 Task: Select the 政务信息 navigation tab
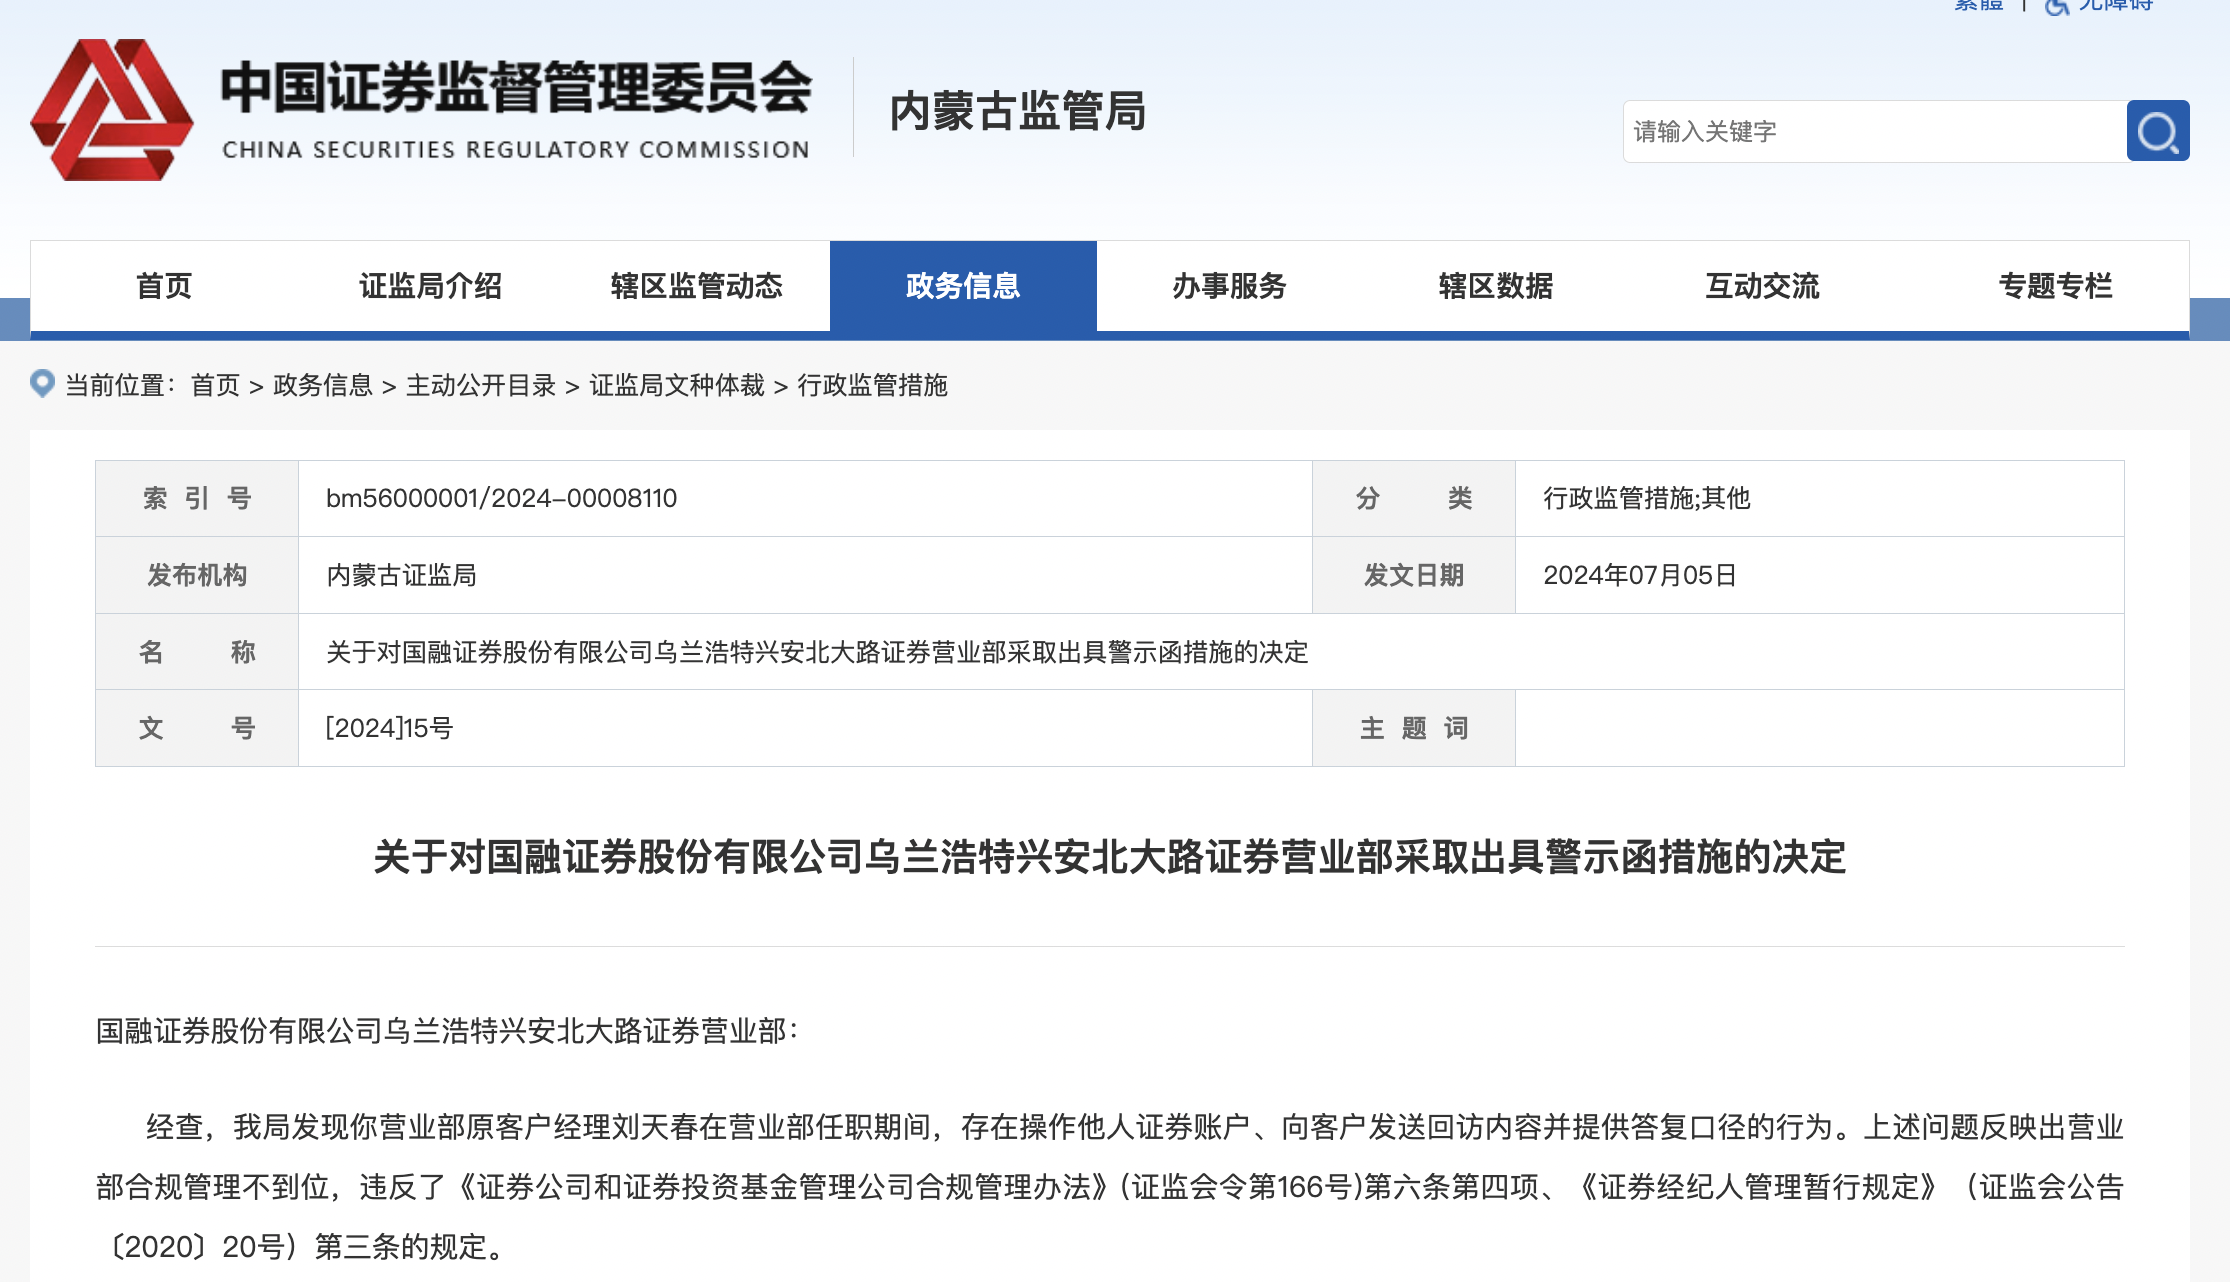click(x=963, y=286)
